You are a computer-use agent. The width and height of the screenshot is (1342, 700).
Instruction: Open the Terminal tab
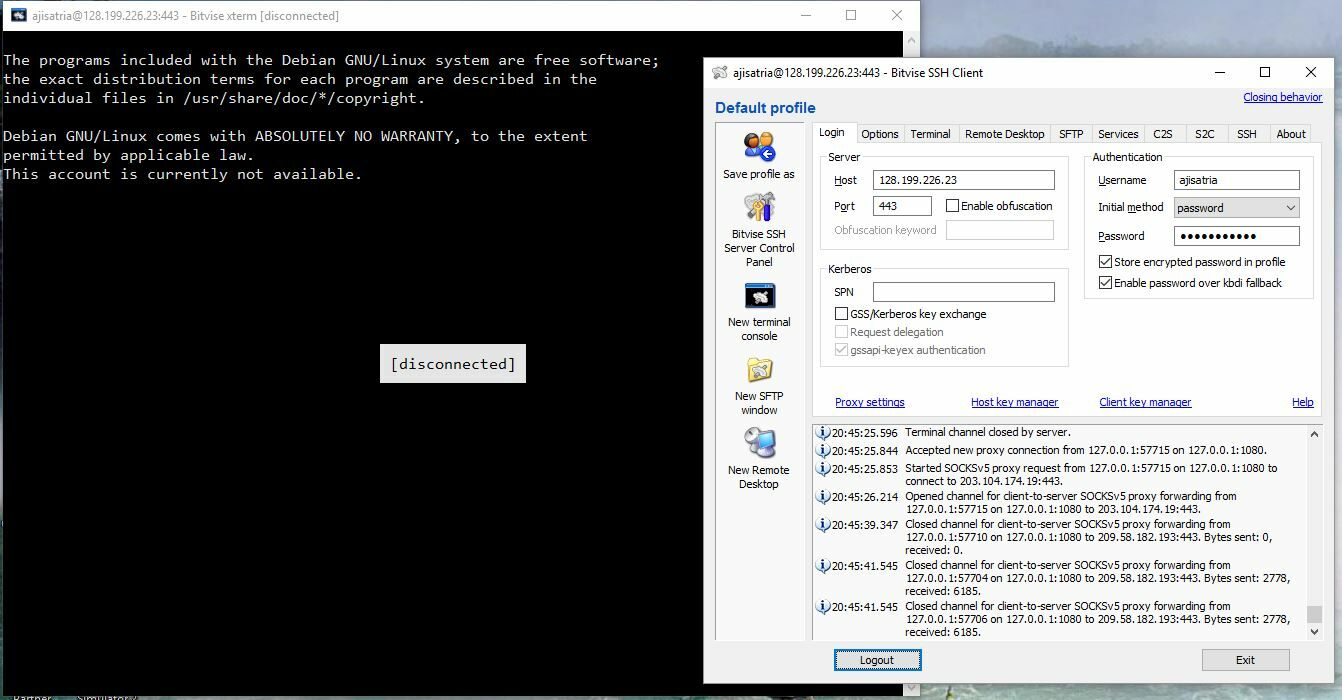pyautogui.click(x=930, y=134)
